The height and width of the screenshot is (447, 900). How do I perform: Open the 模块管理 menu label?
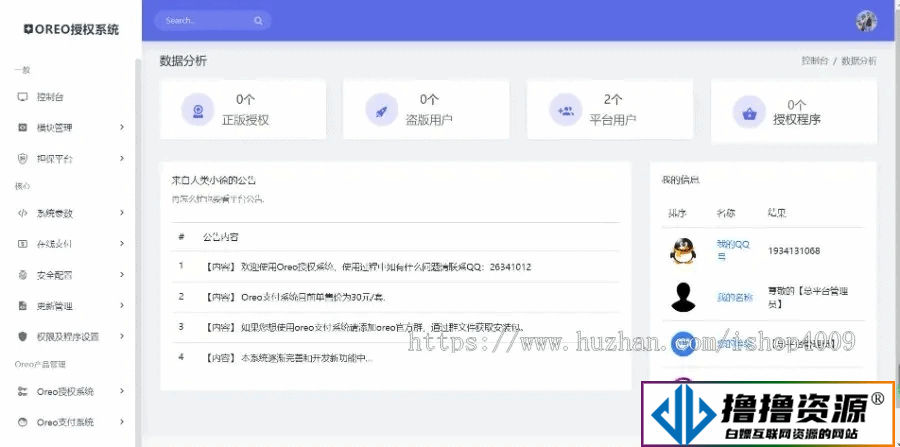[55, 127]
